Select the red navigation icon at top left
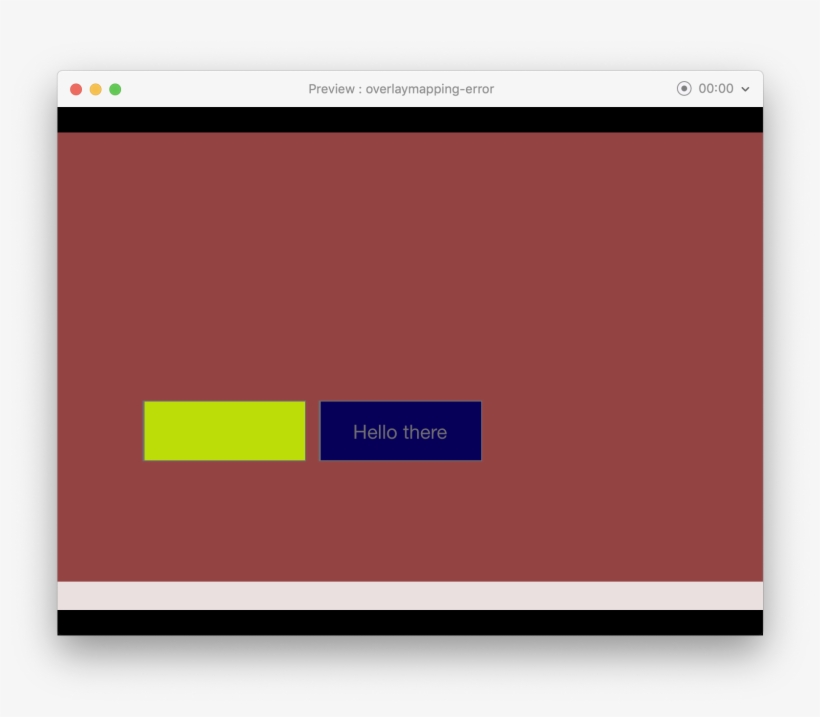This screenshot has width=820, height=717. point(76,88)
